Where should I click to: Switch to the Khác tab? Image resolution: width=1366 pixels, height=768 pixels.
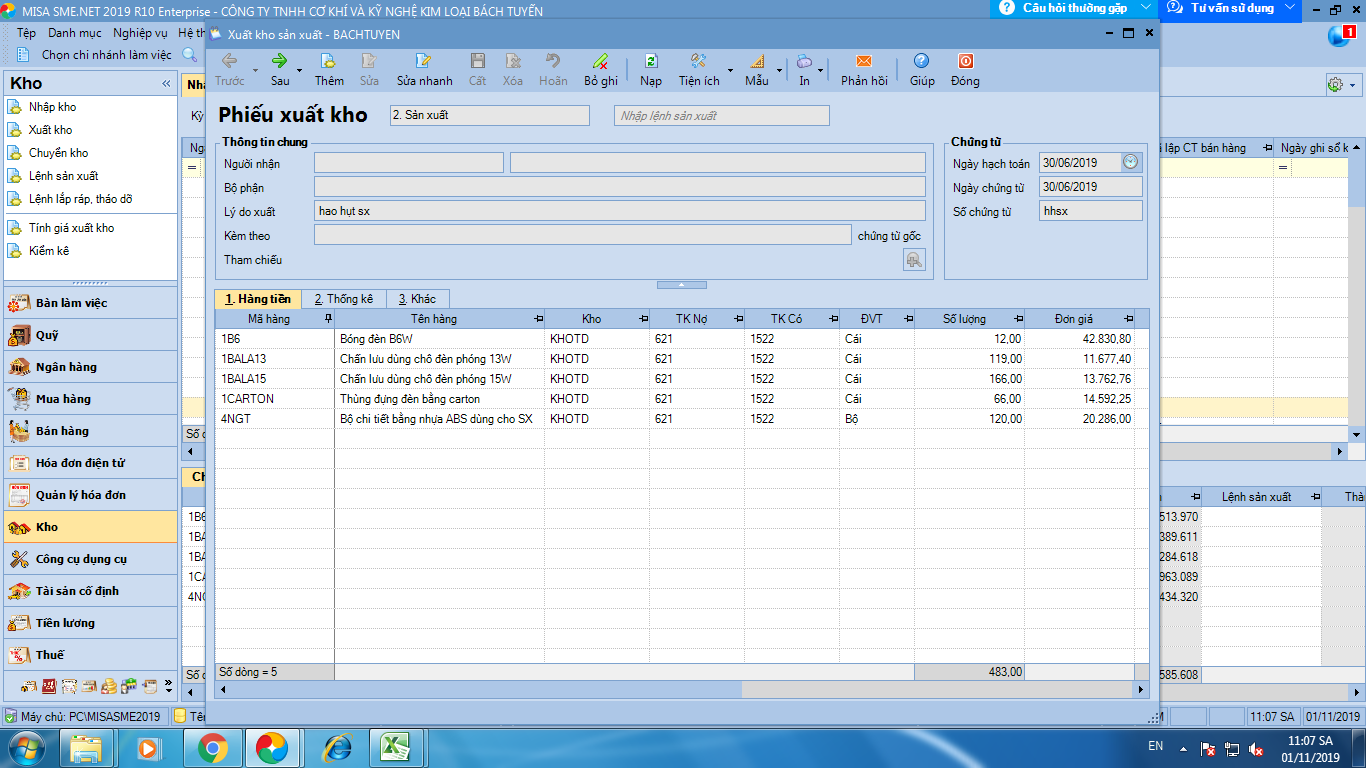point(417,299)
